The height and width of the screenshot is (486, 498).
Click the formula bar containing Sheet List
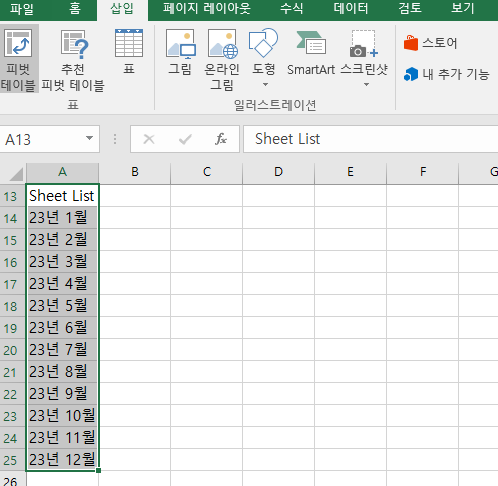(371, 139)
